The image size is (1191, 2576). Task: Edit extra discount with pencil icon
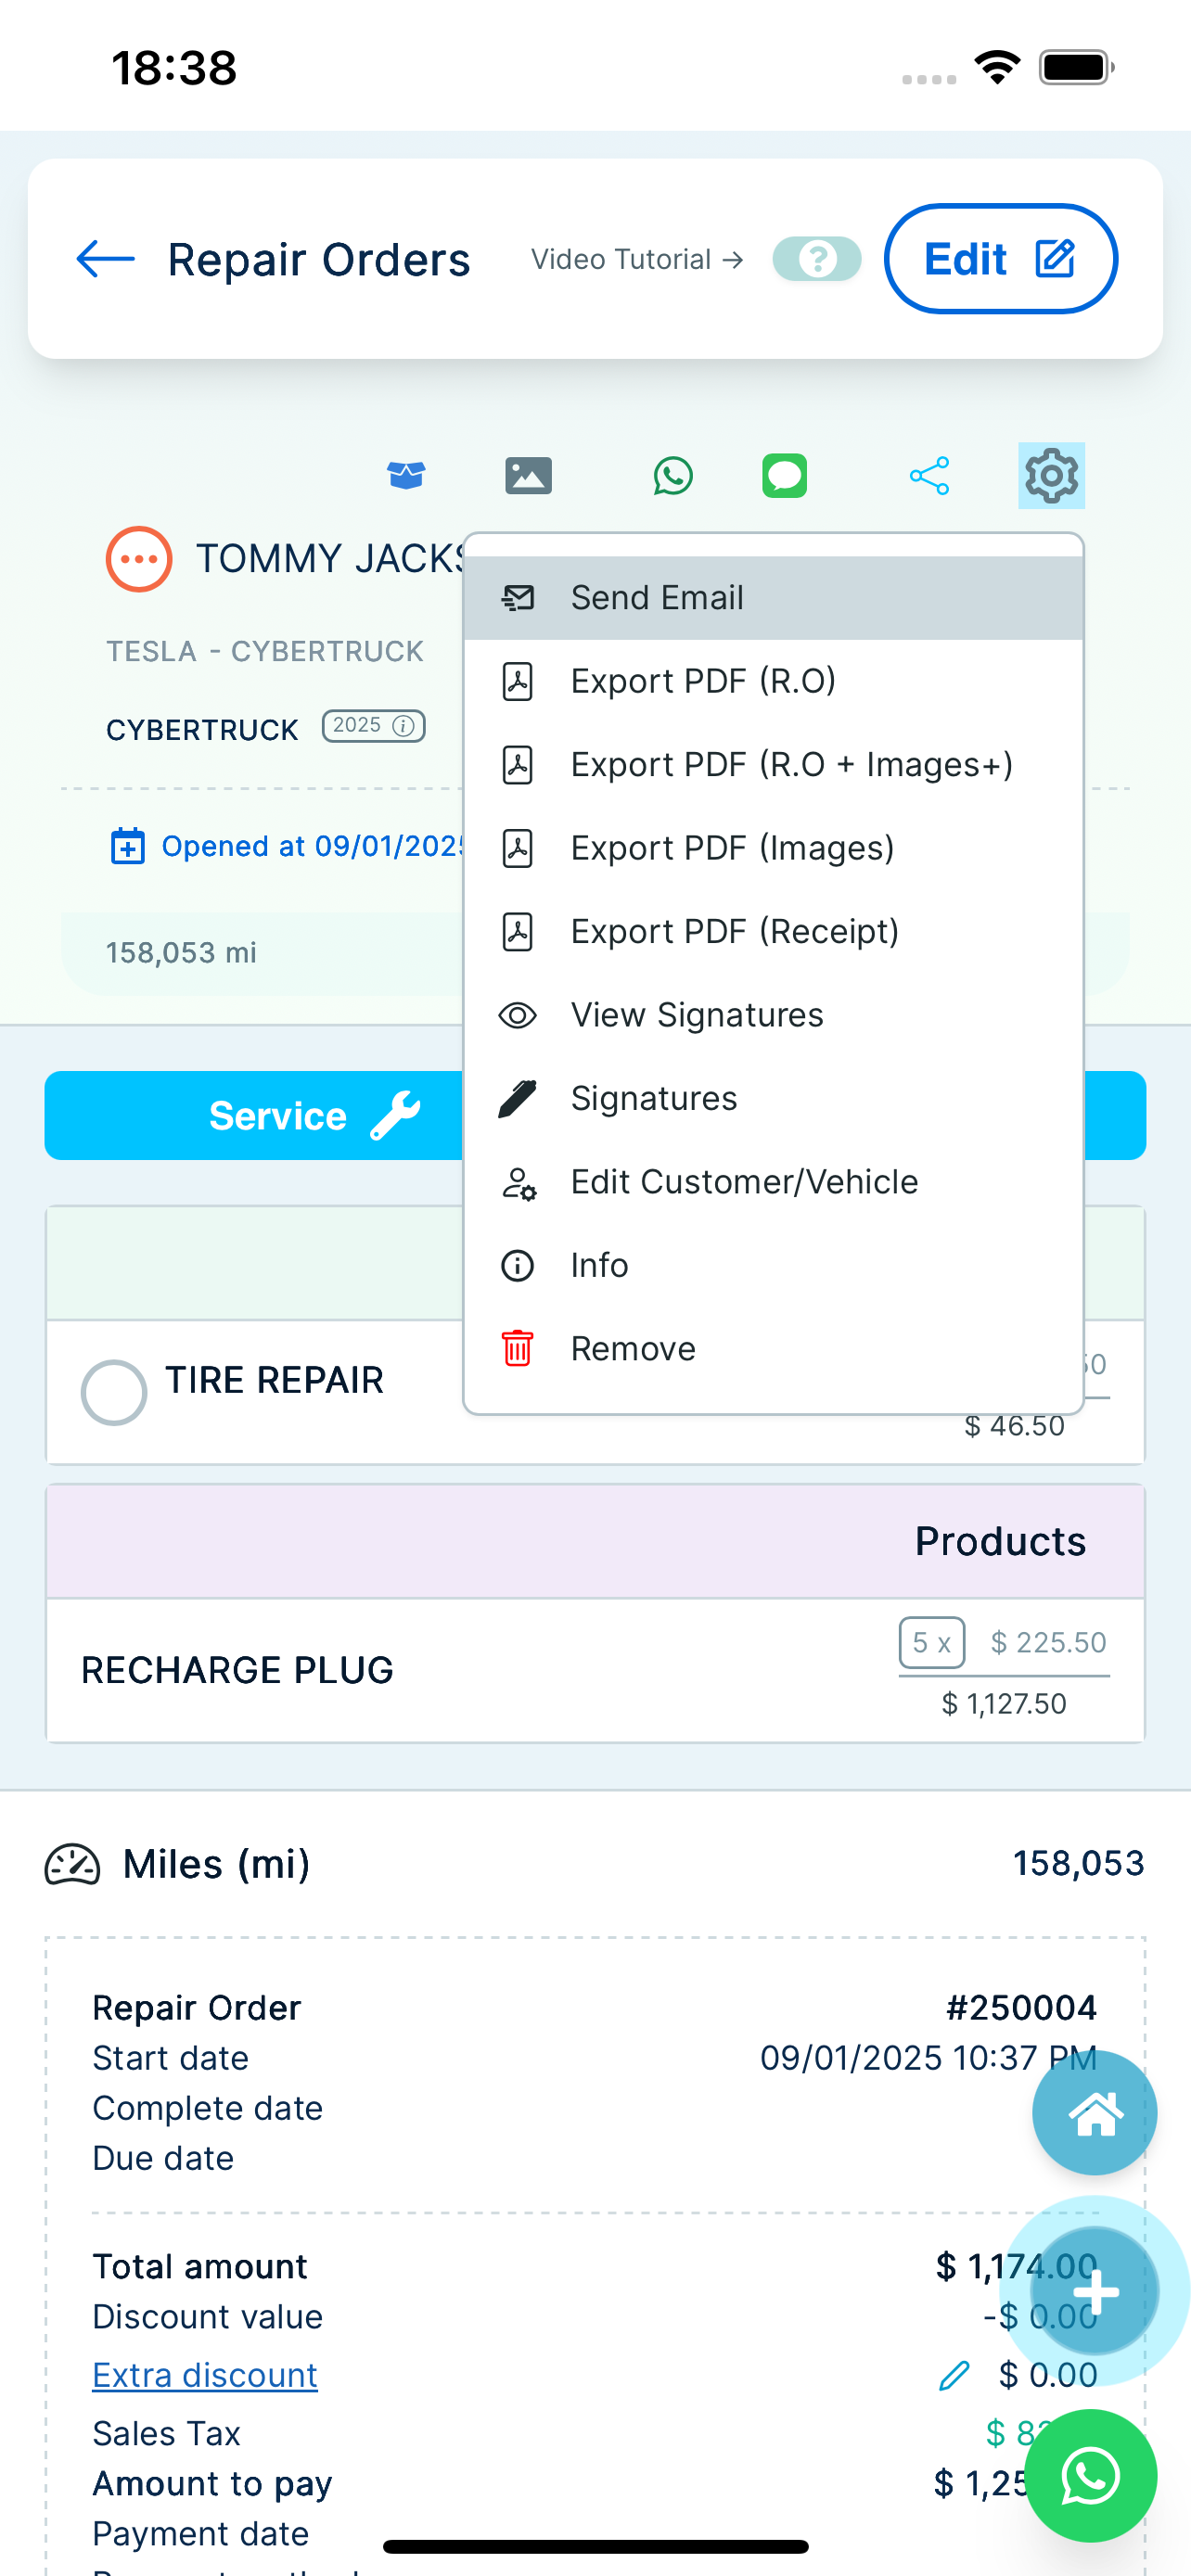[954, 2376]
